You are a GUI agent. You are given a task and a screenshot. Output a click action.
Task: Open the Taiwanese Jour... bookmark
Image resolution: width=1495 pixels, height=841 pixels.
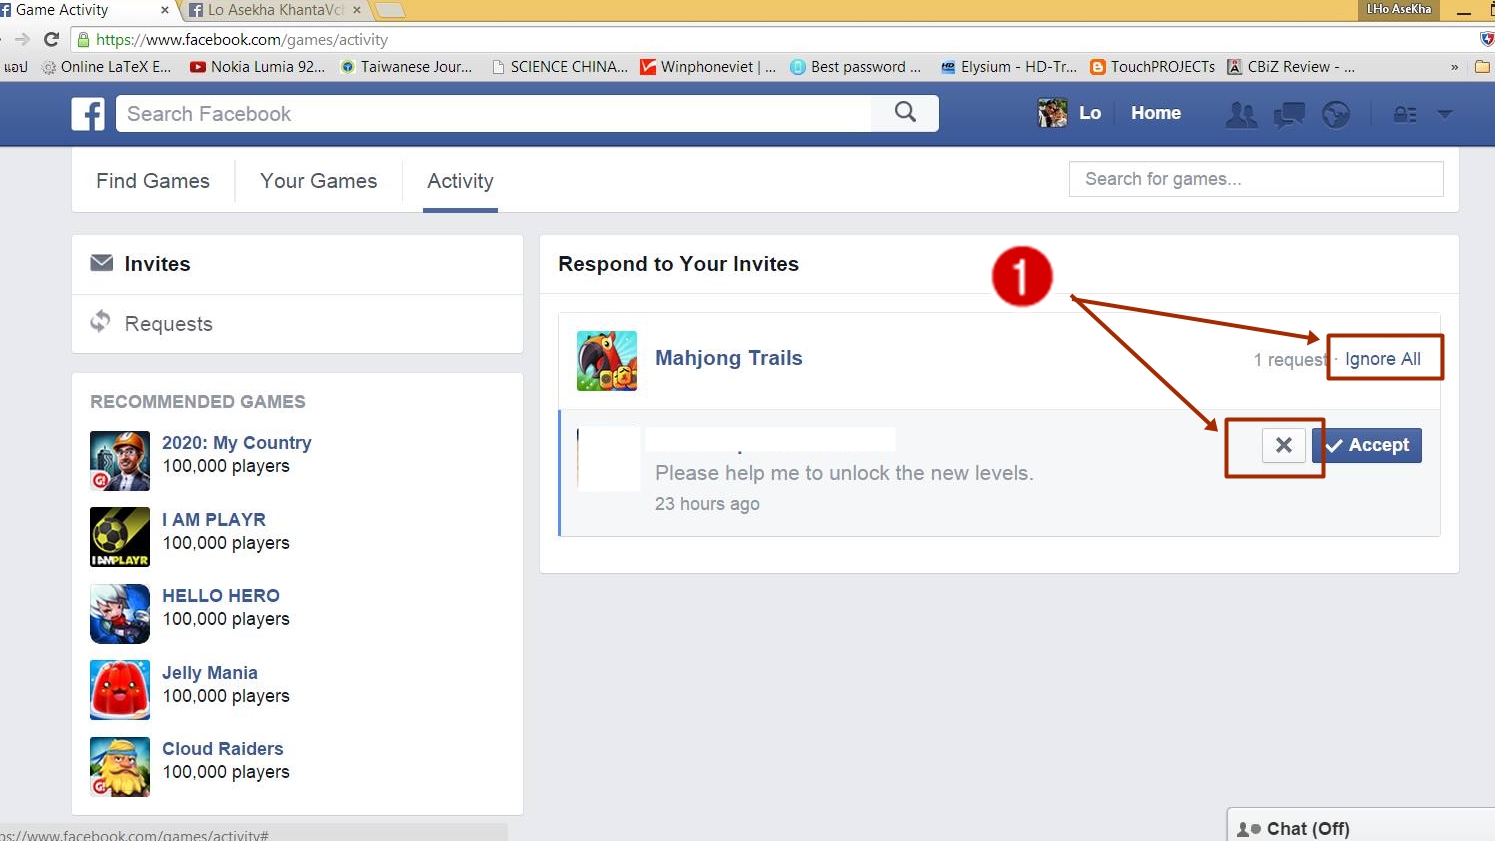click(x=406, y=67)
